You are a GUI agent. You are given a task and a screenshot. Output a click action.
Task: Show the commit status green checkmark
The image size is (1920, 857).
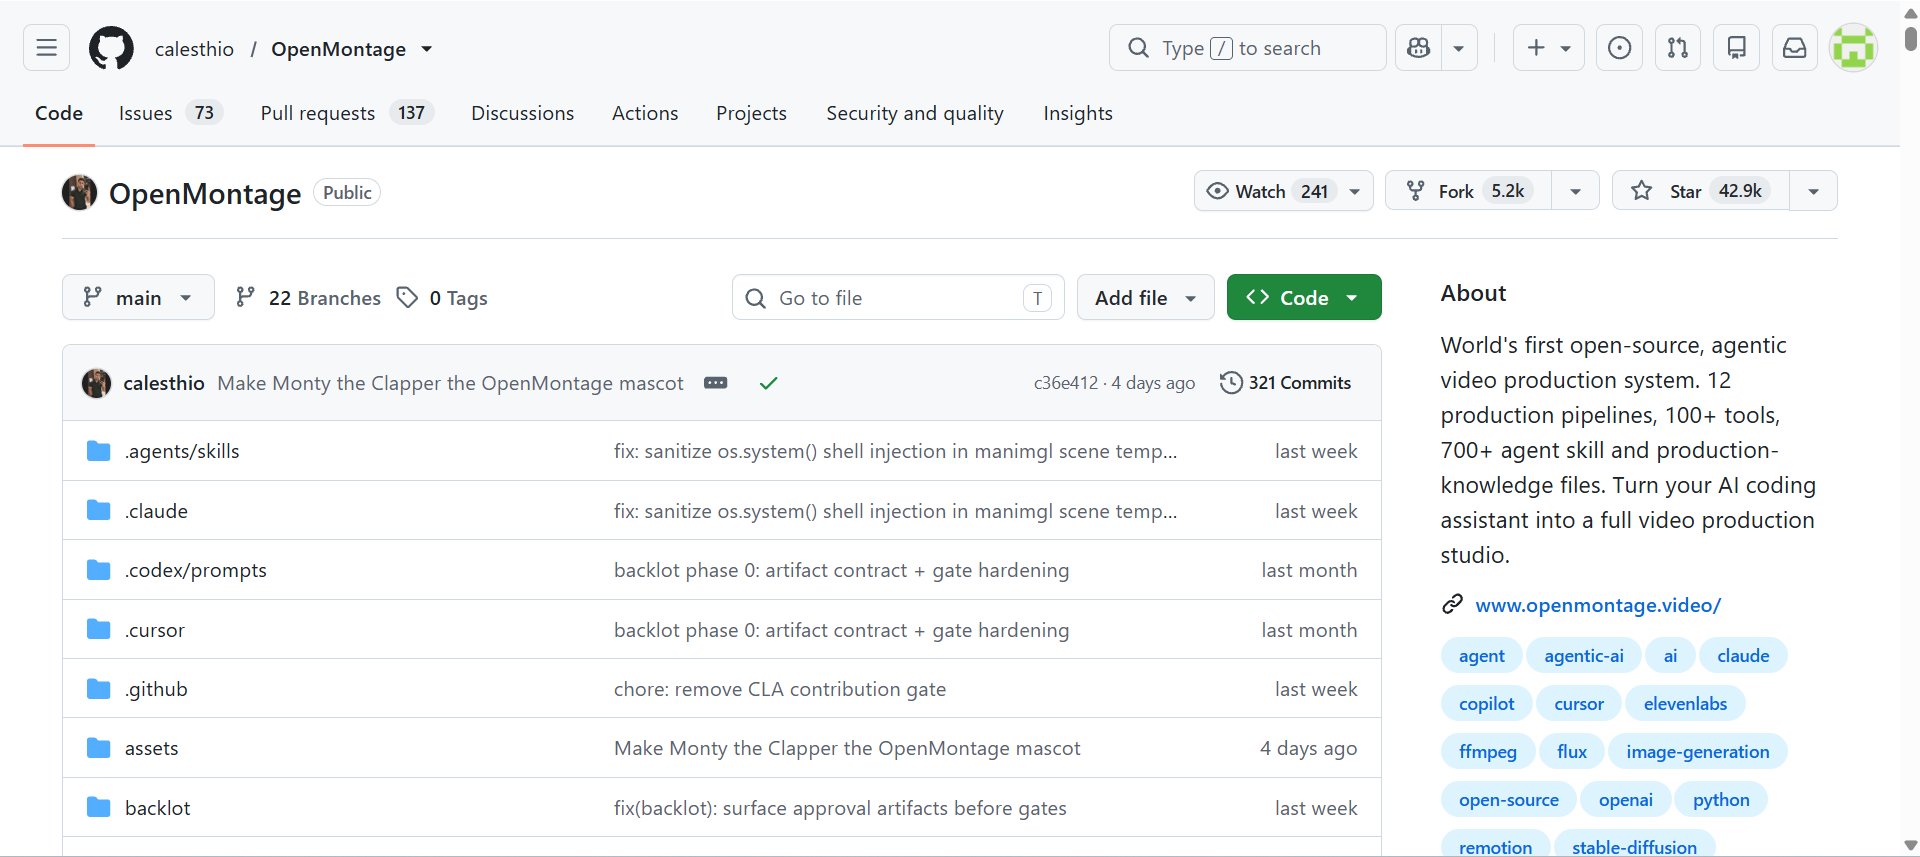coord(768,383)
